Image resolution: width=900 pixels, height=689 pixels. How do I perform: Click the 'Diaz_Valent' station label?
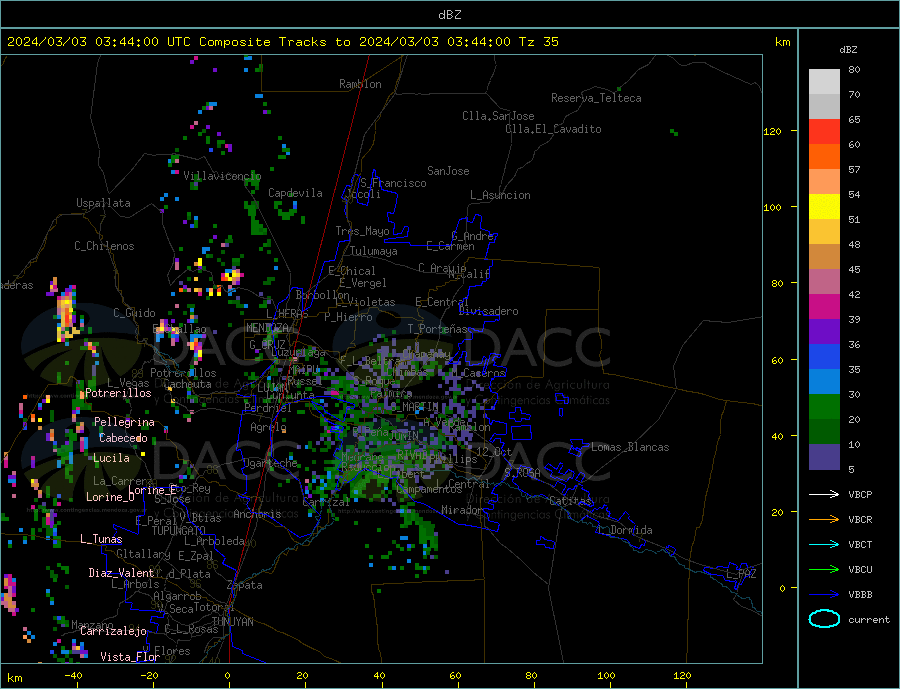[121, 573]
